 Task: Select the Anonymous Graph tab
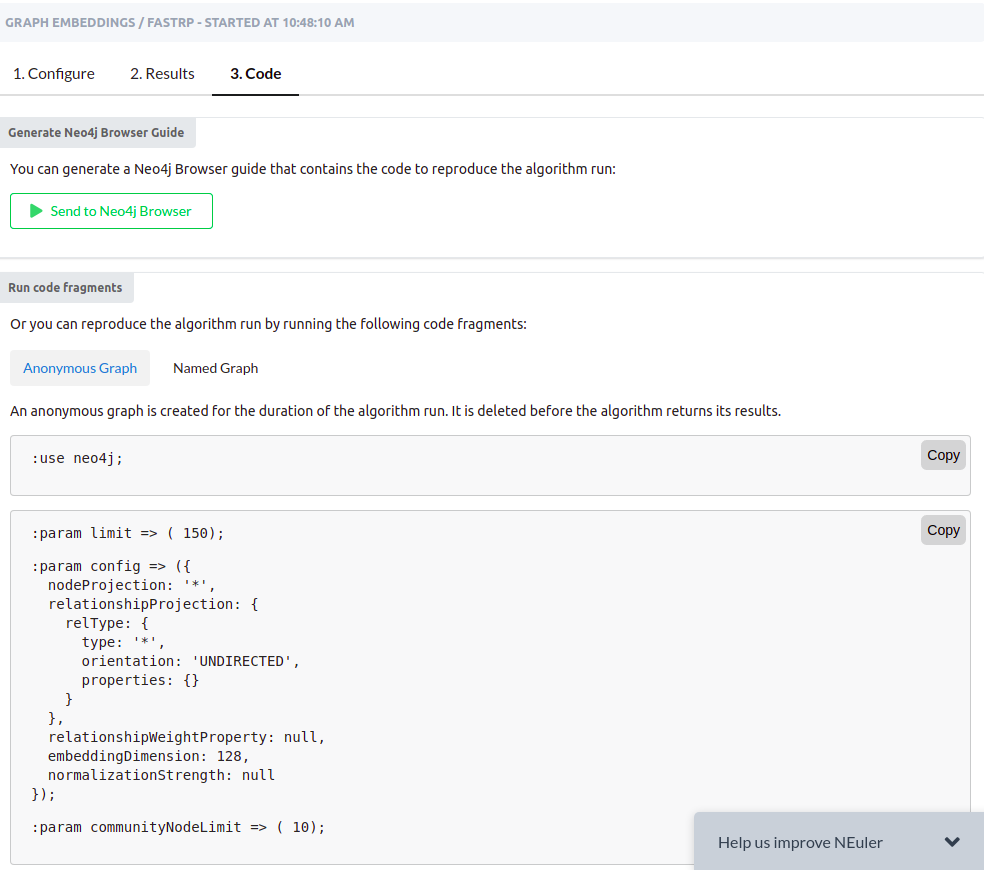coord(80,368)
